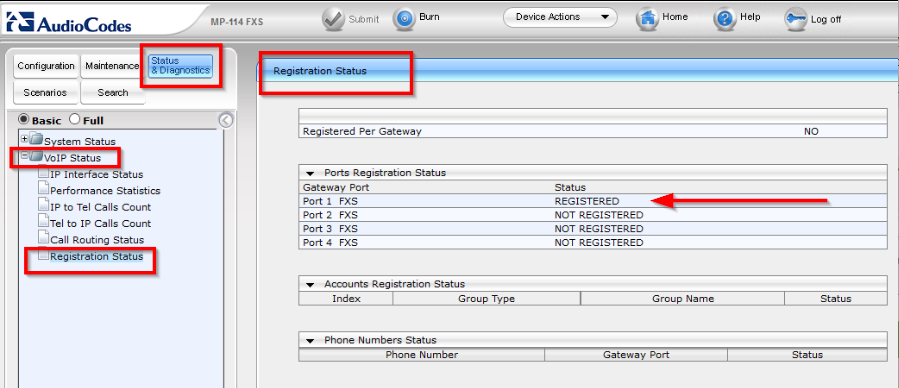Open the Device Actions dropdown
This screenshot has width=899, height=388.
[x=560, y=17]
